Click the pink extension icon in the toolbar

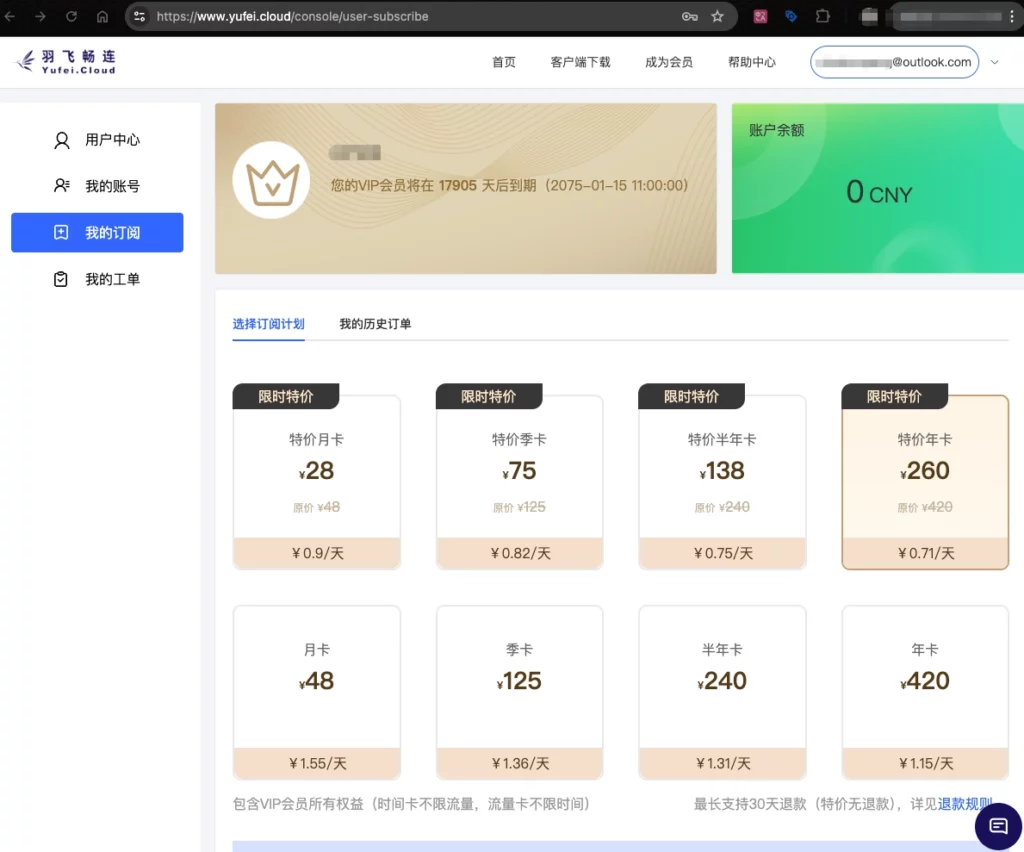point(760,16)
